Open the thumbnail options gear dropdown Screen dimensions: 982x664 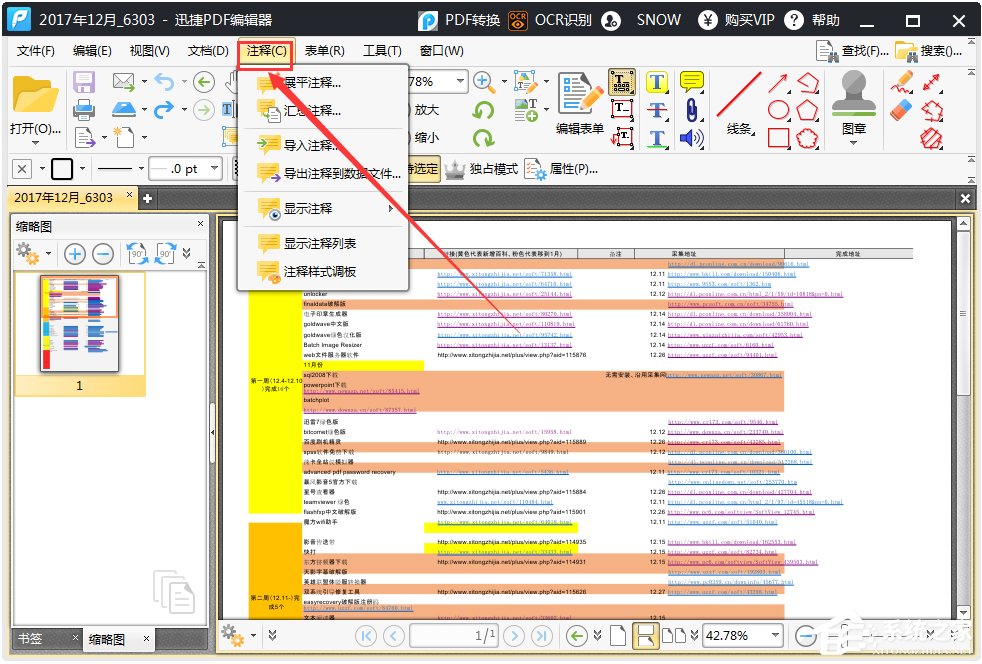click(37, 254)
